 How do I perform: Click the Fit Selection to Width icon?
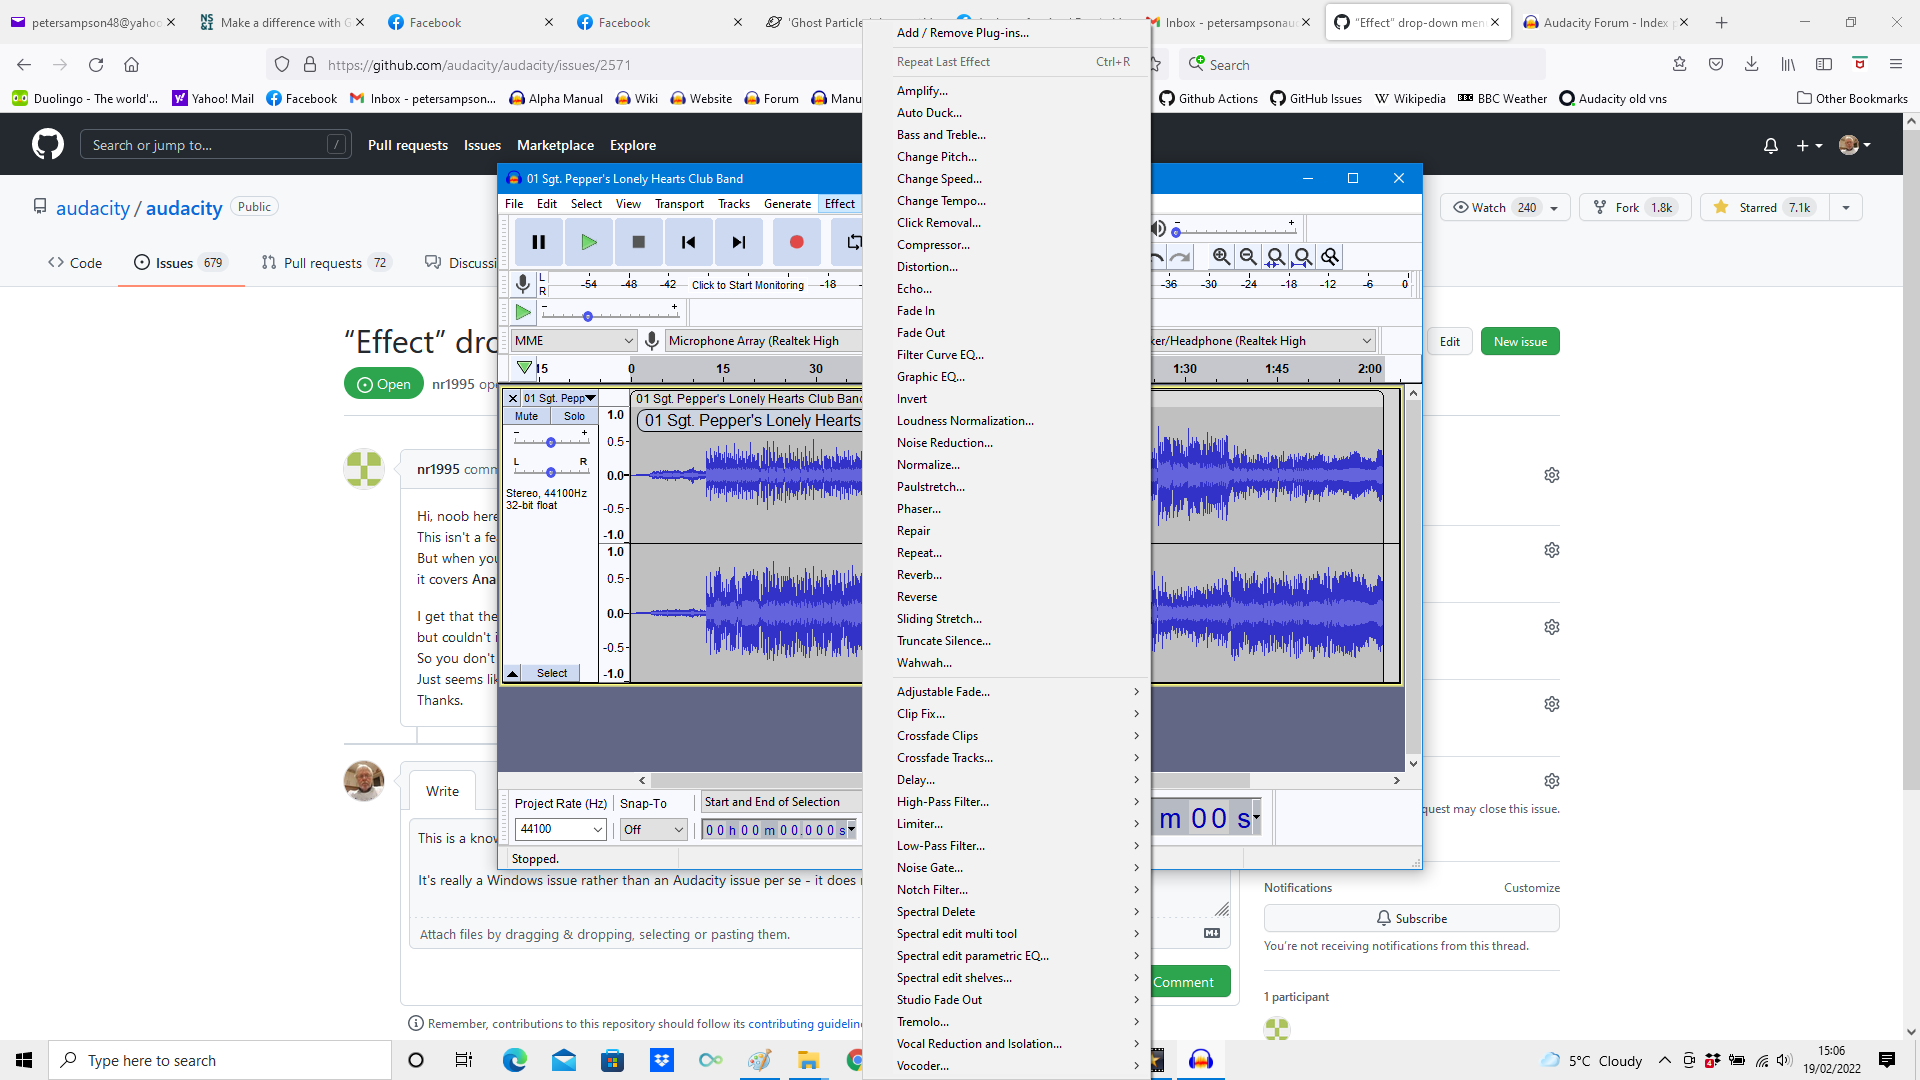pyautogui.click(x=1275, y=256)
